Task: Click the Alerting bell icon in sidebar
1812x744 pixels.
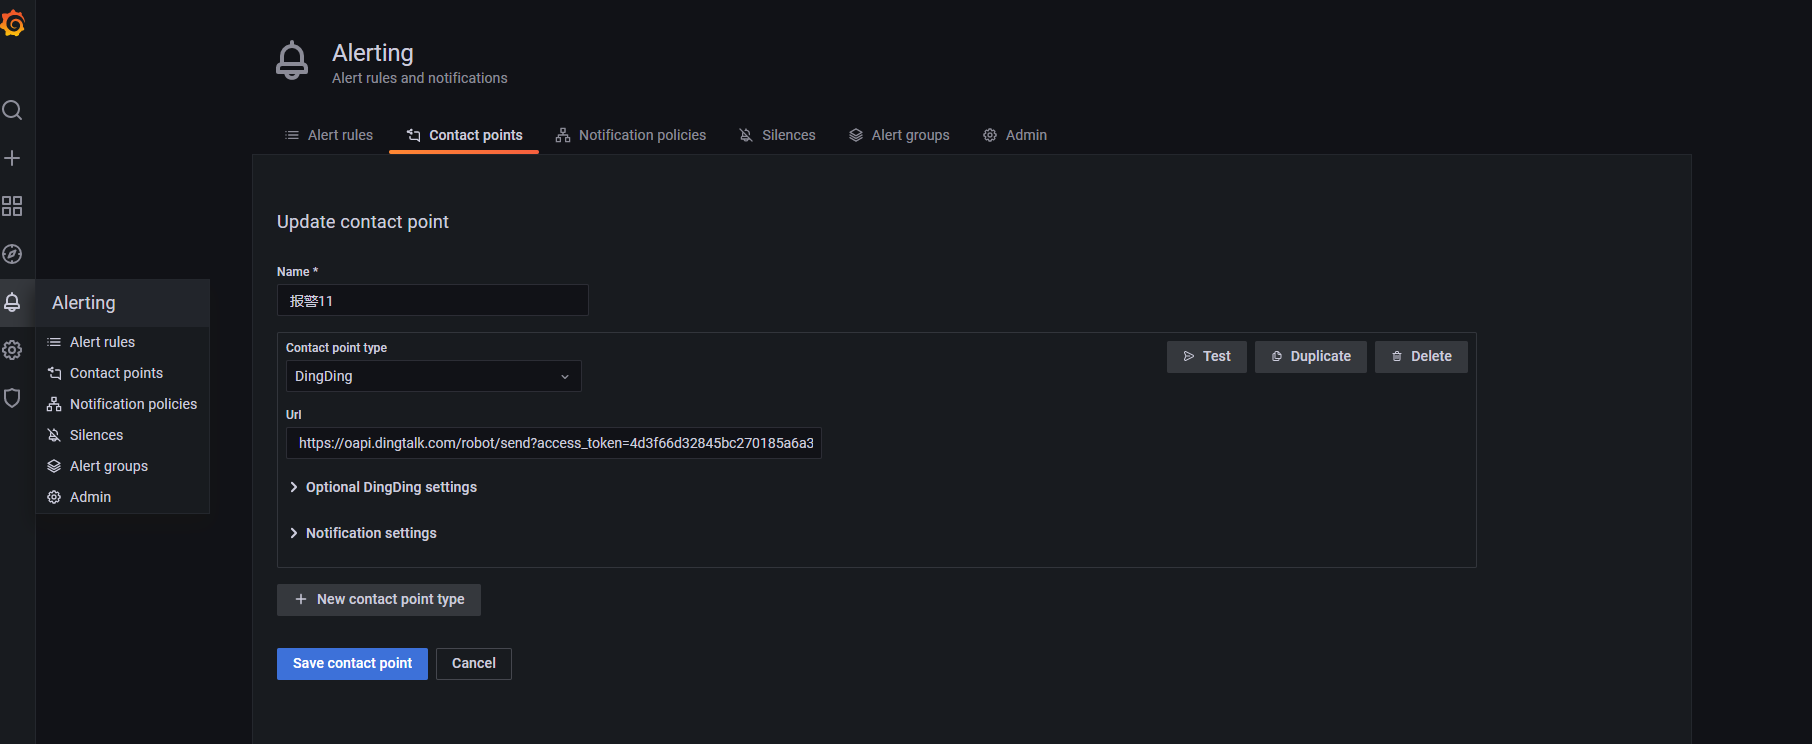Action: tap(12, 302)
